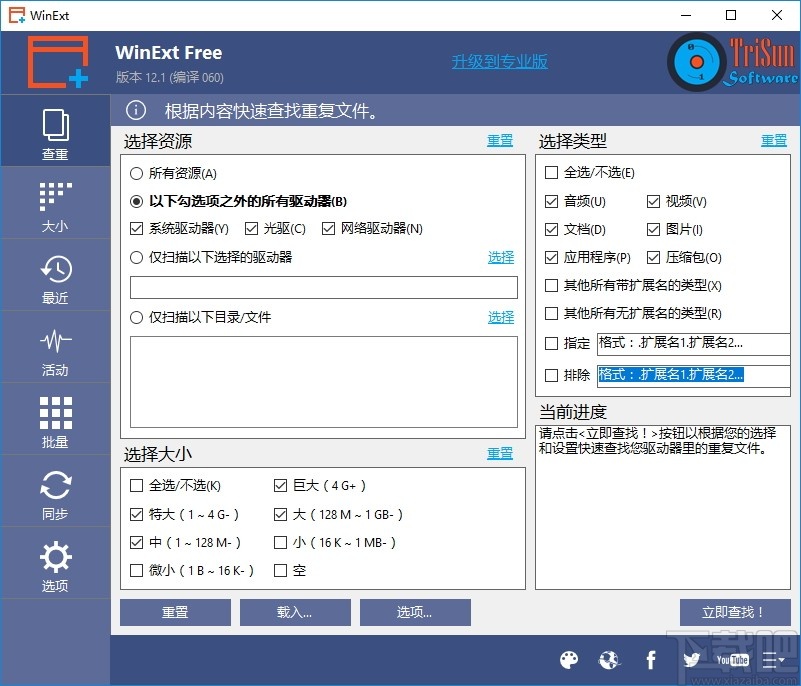Open the 升级到专业版 link
801x686 pixels.
[x=498, y=60]
